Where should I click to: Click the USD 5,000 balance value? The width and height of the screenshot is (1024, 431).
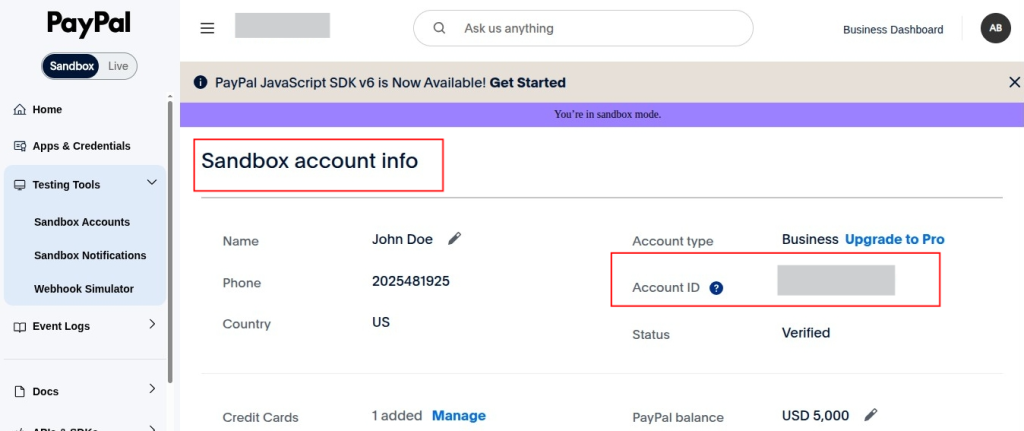(816, 415)
